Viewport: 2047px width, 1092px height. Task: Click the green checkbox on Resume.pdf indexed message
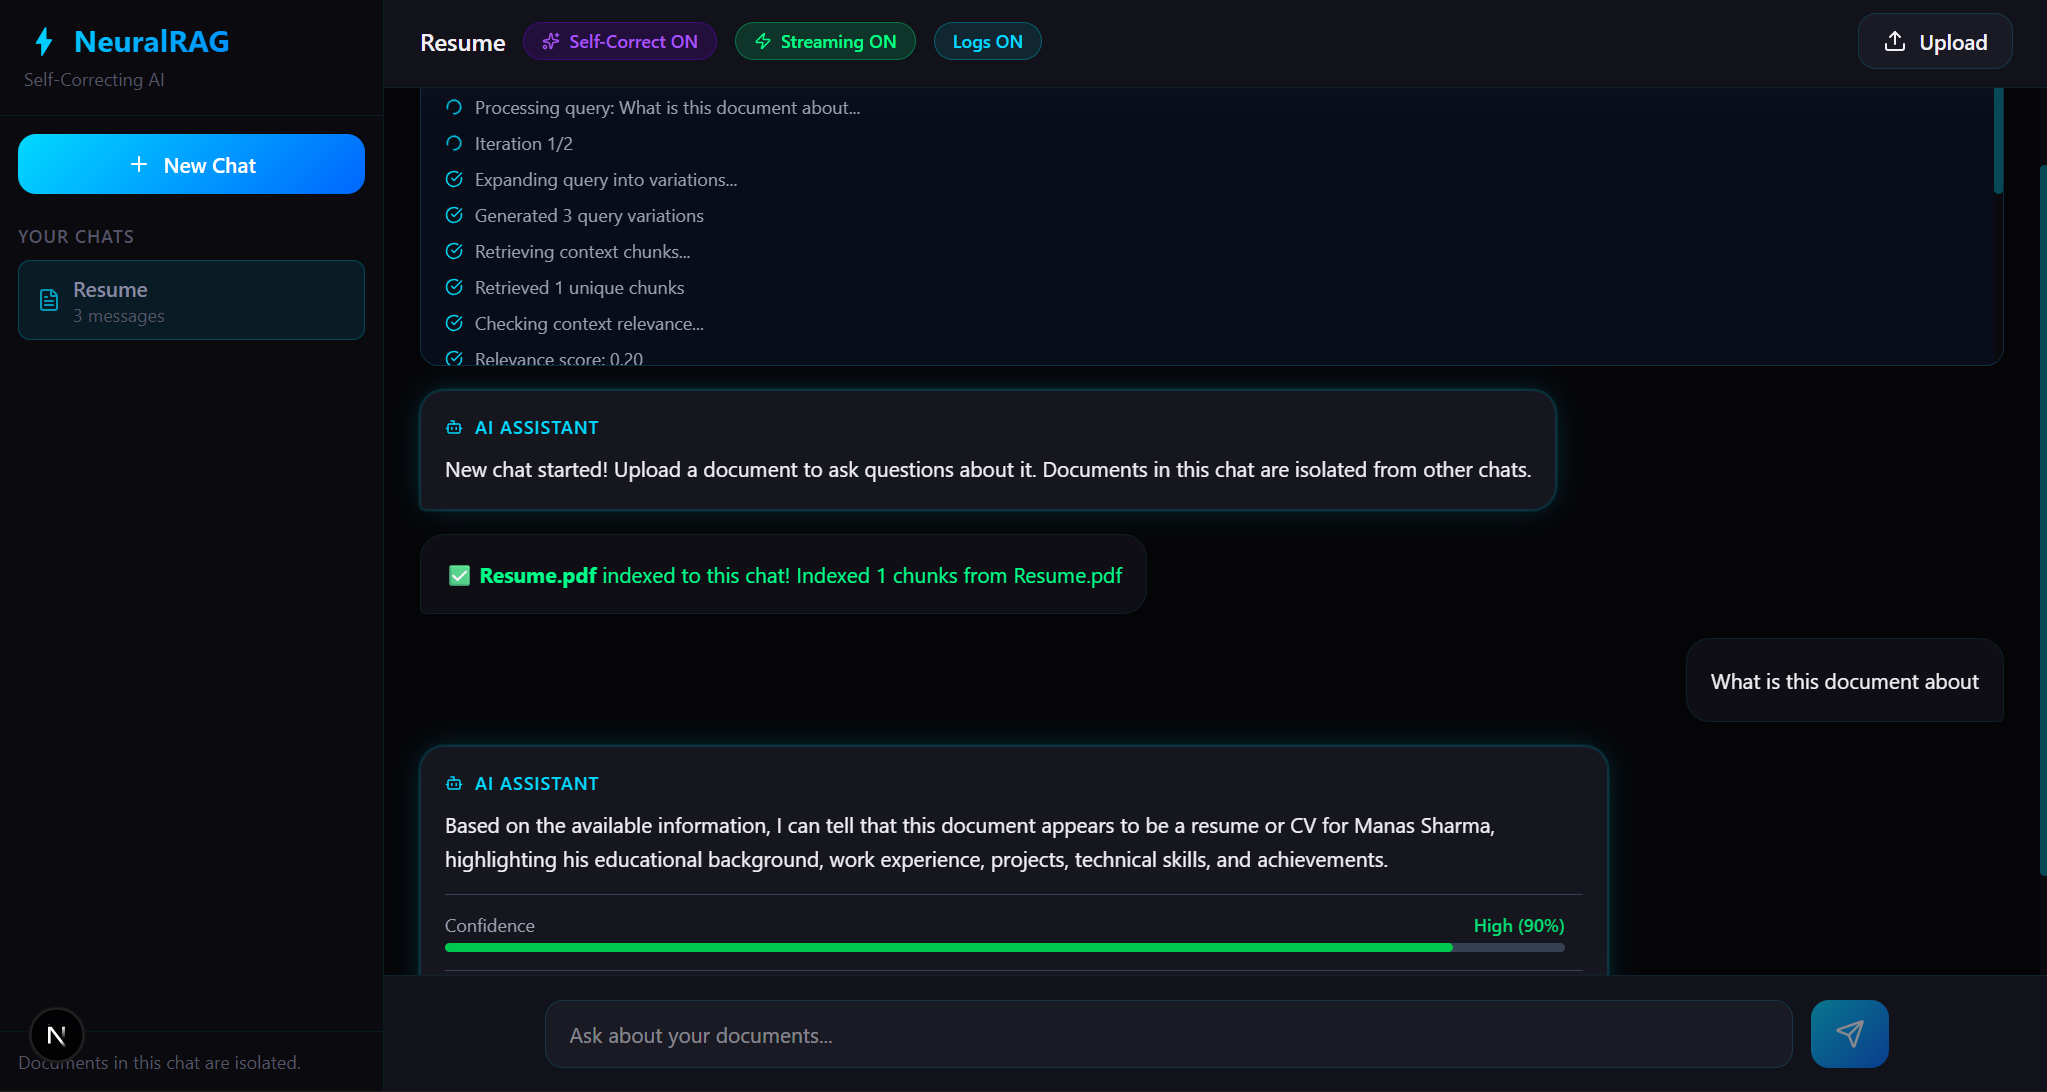point(459,575)
